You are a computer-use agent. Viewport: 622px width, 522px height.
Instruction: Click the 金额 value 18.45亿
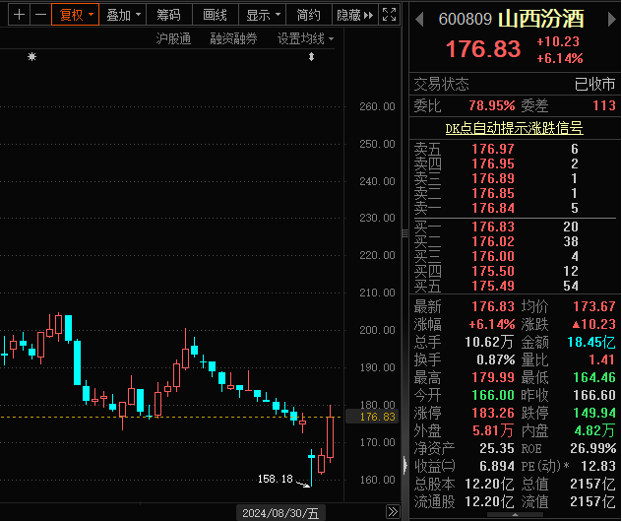pyautogui.click(x=591, y=342)
